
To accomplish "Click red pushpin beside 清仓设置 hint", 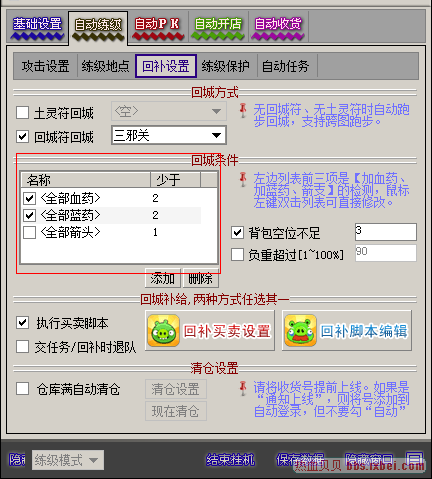I will coord(243,388).
